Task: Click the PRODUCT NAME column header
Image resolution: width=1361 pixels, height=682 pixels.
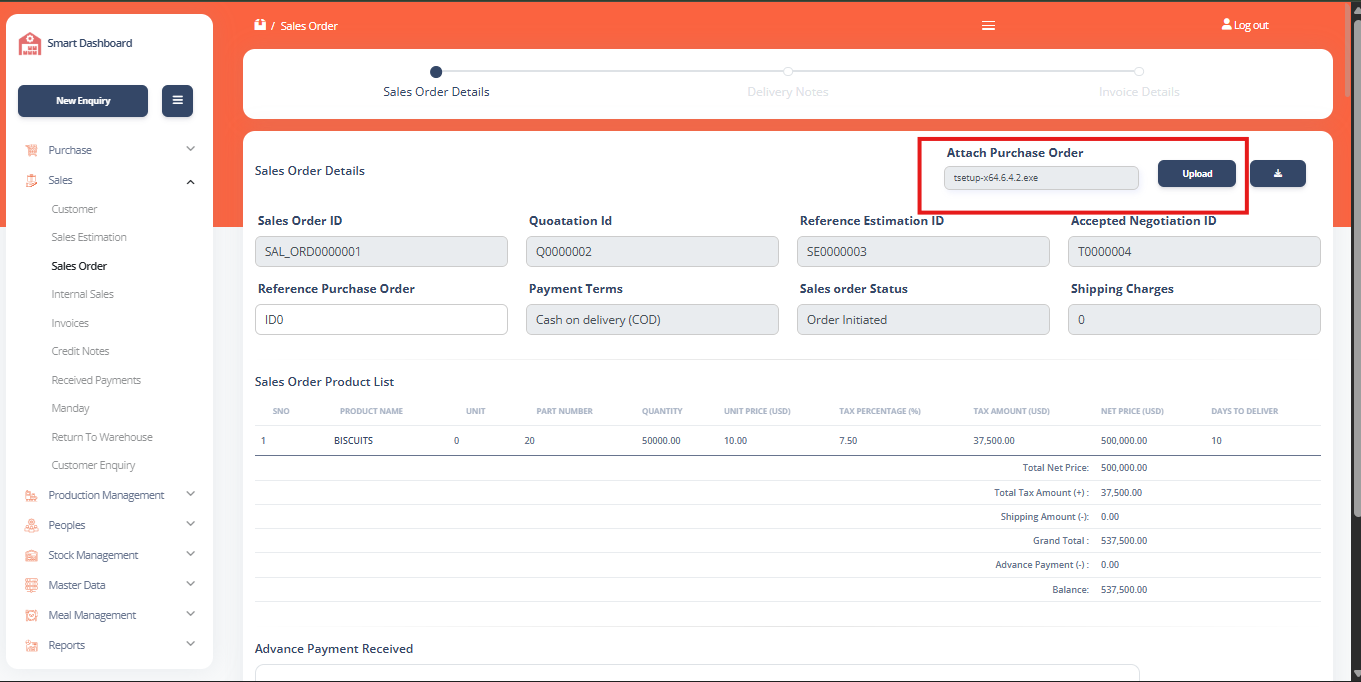Action: coord(371,411)
